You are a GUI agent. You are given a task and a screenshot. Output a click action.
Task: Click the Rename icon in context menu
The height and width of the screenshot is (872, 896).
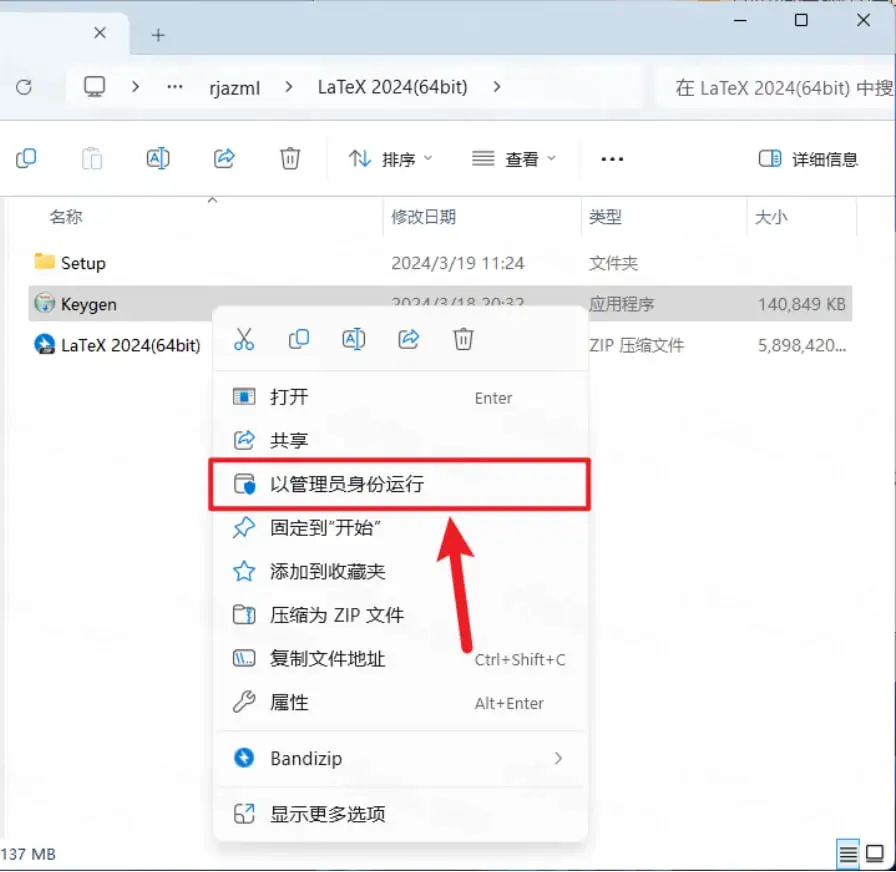tap(354, 339)
